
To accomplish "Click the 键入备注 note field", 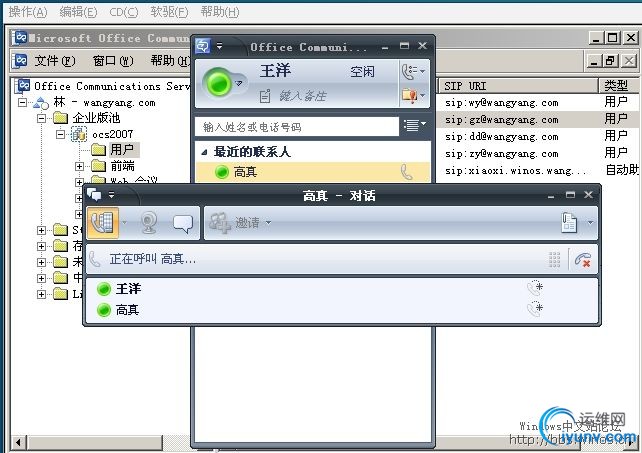I will point(303,96).
